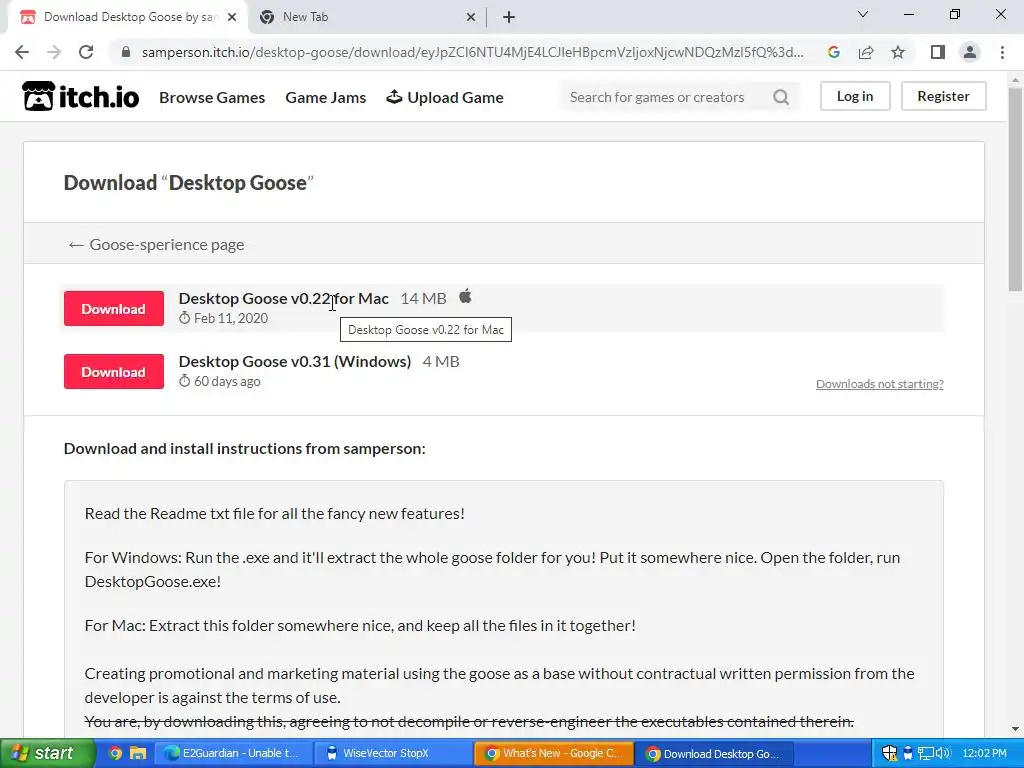The height and width of the screenshot is (768, 1024).
Task: Download Desktop Goose v0.22 for Mac
Action: click(x=114, y=308)
